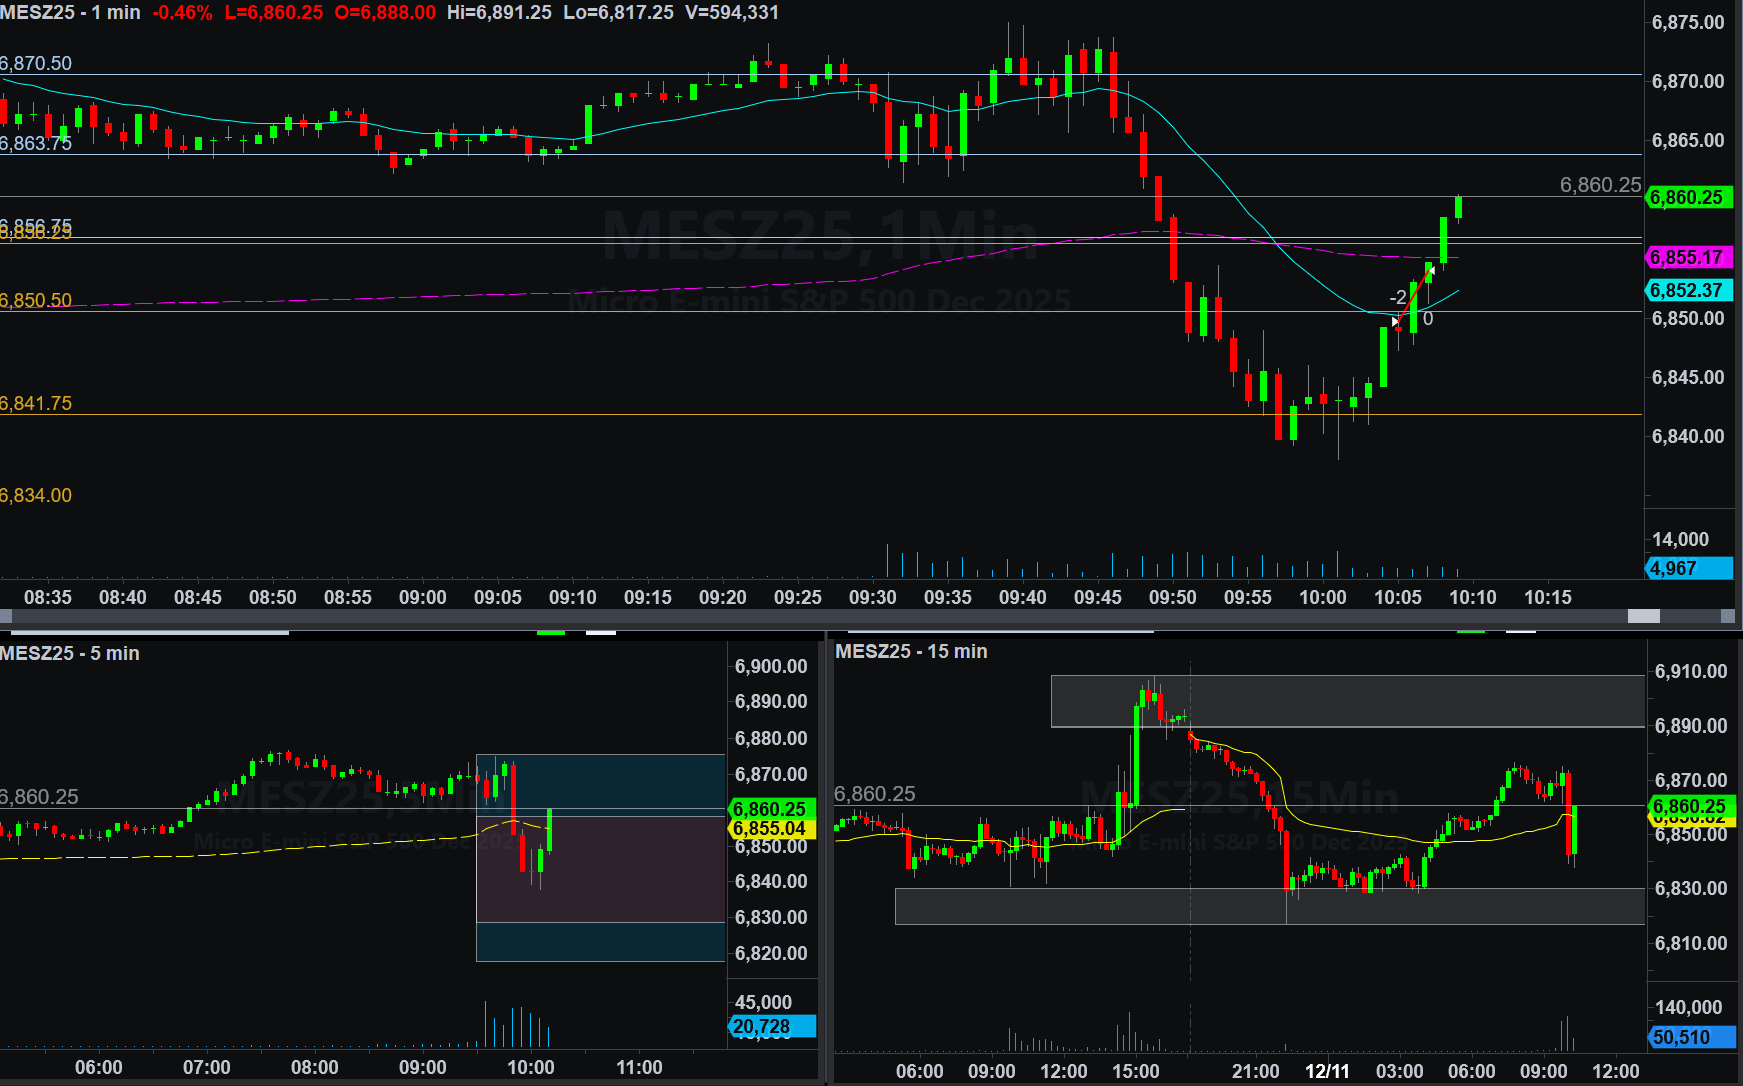Select the 6,834.00 orange price level label

37,496
